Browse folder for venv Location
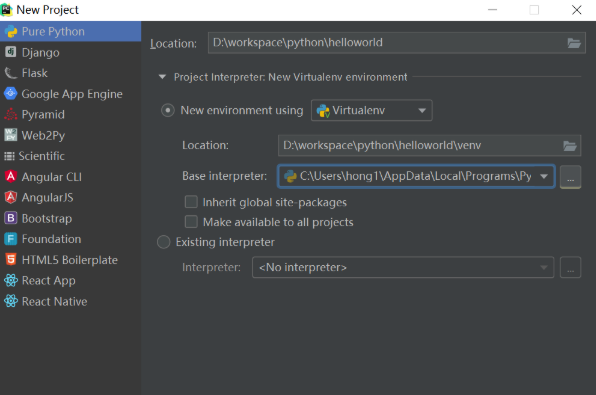 [569, 146]
